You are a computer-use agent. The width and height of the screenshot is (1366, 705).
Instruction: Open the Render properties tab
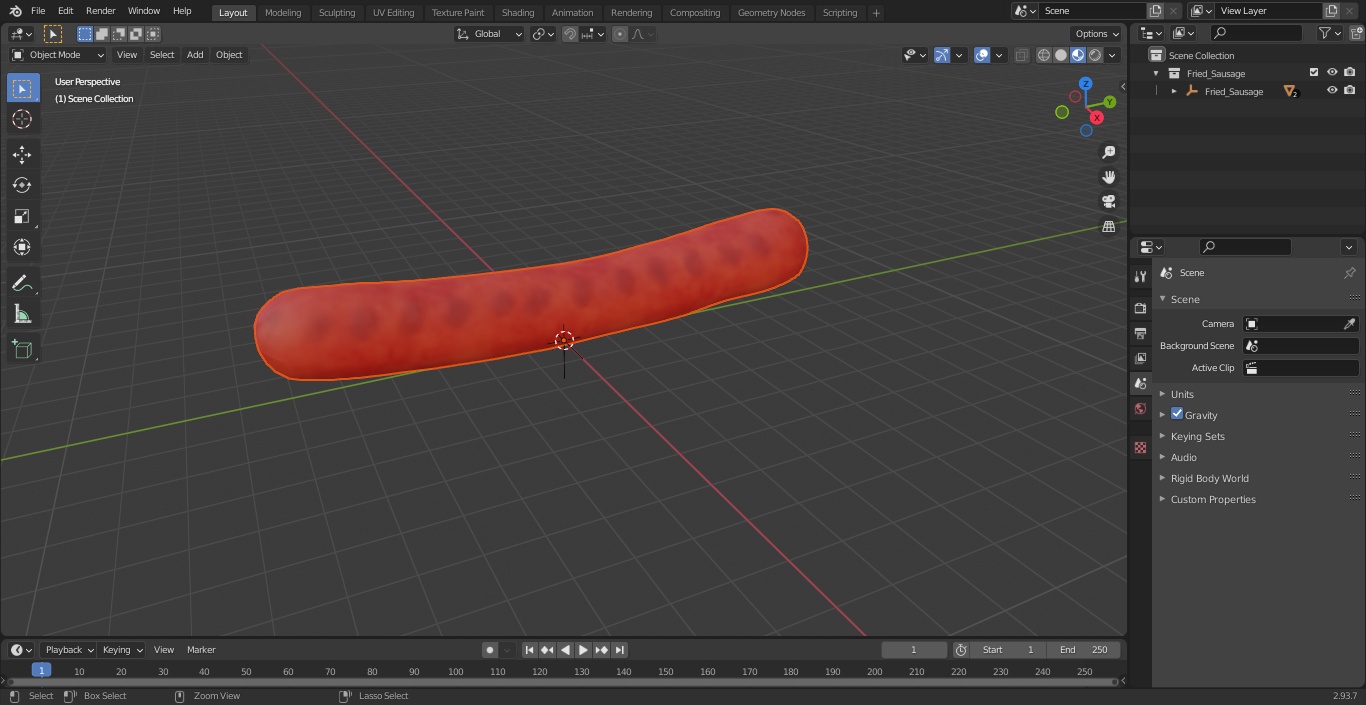1140,308
